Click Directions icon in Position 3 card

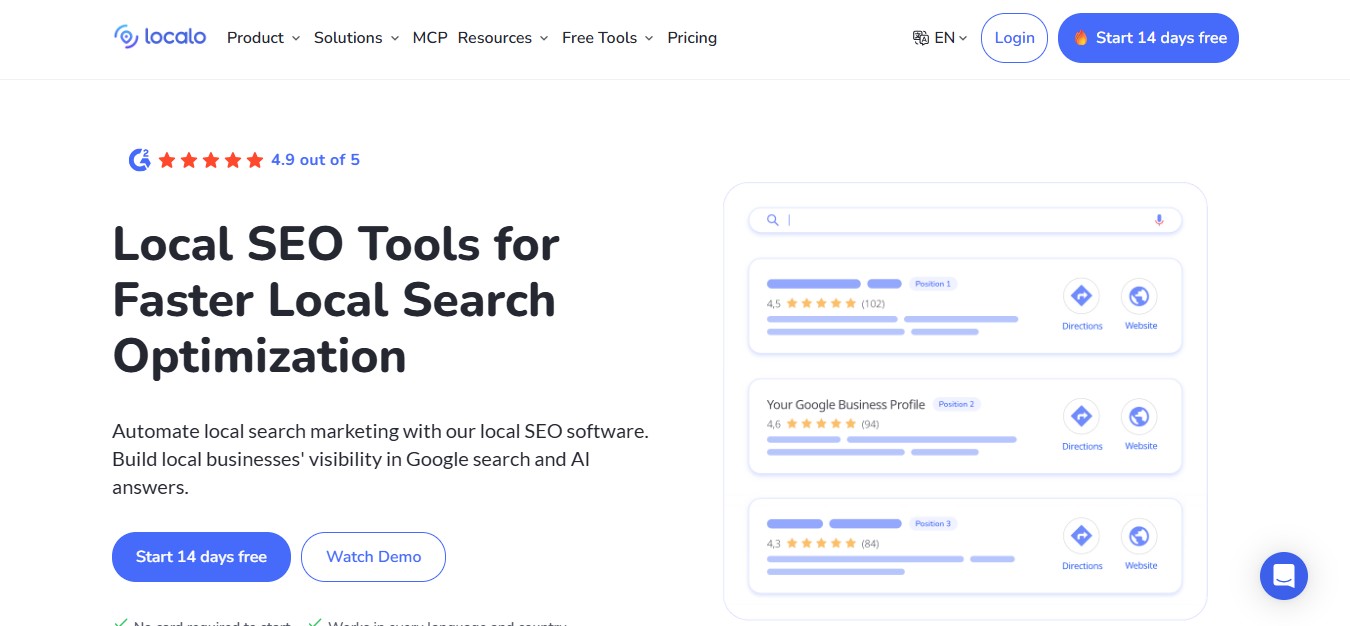1081,536
